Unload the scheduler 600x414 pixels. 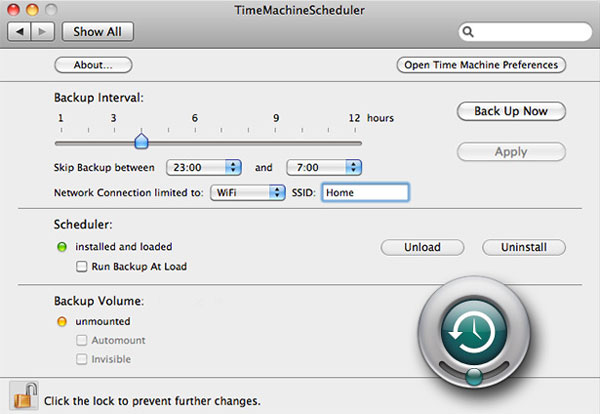coord(422,247)
